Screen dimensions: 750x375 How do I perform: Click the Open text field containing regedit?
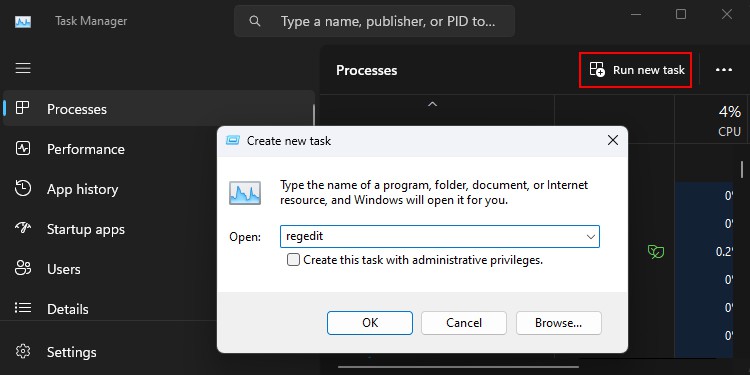click(x=440, y=237)
